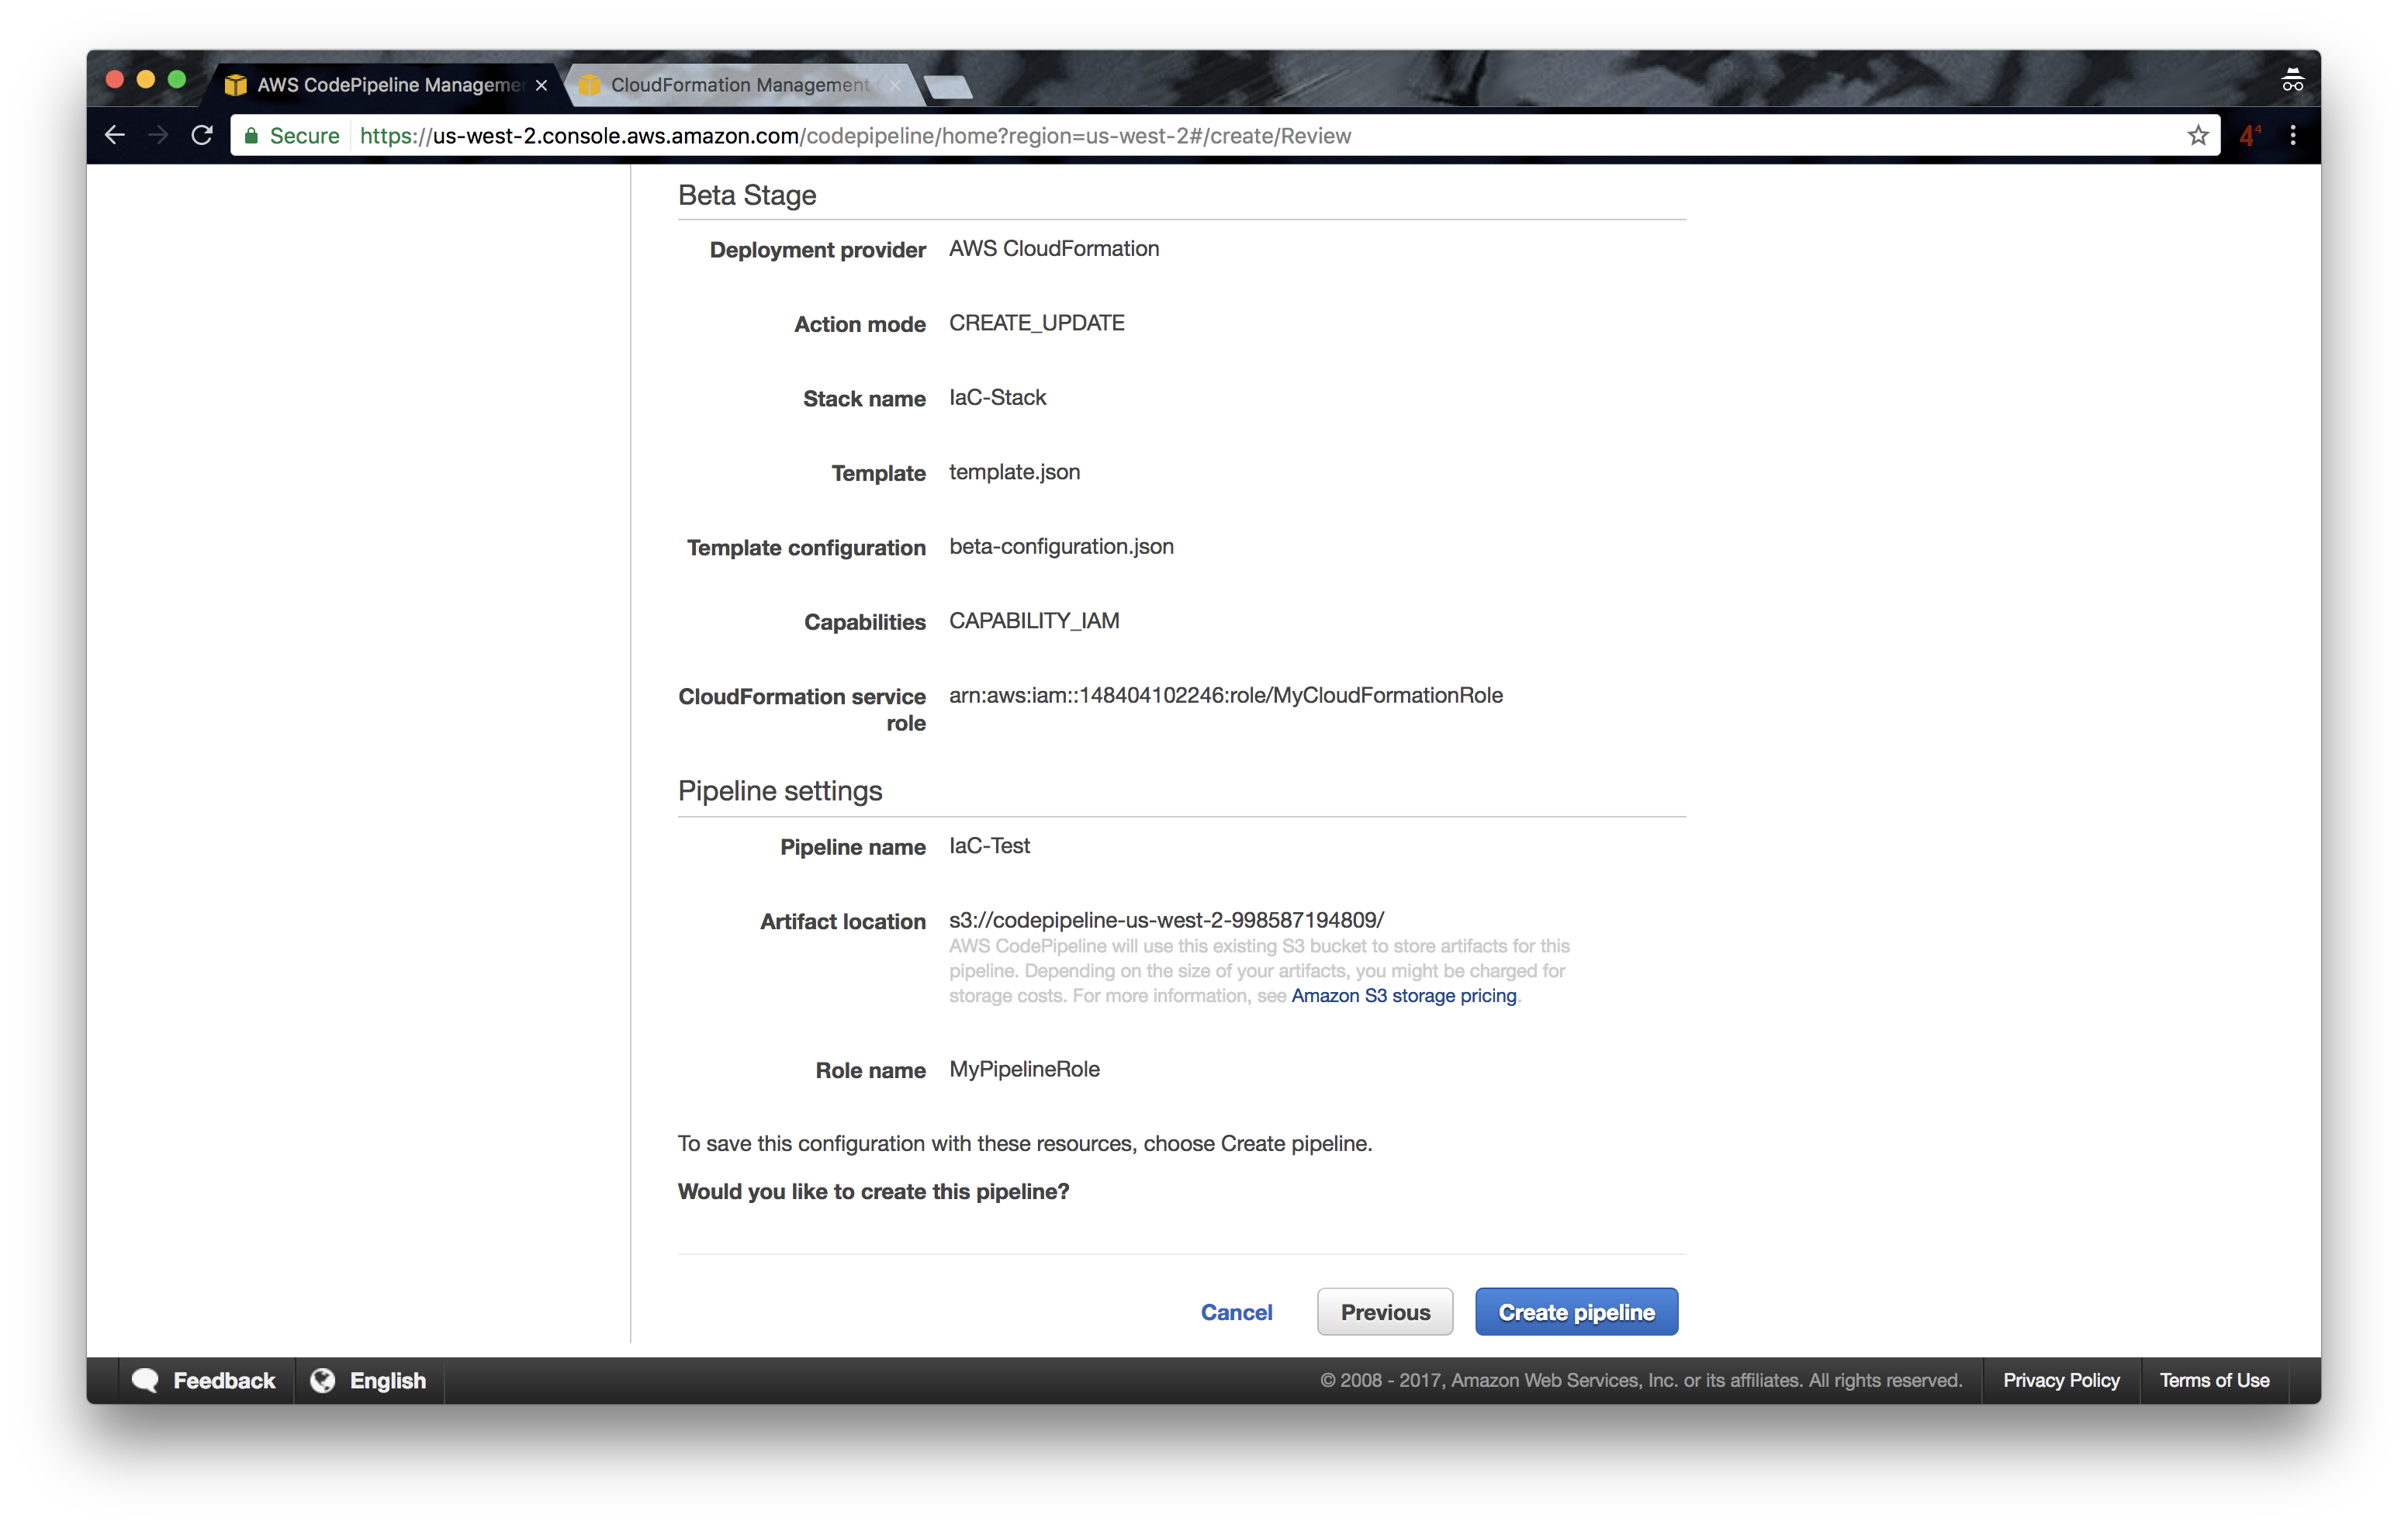Click the red extension icon
The width and height of the screenshot is (2408, 1528).
(x=2249, y=135)
